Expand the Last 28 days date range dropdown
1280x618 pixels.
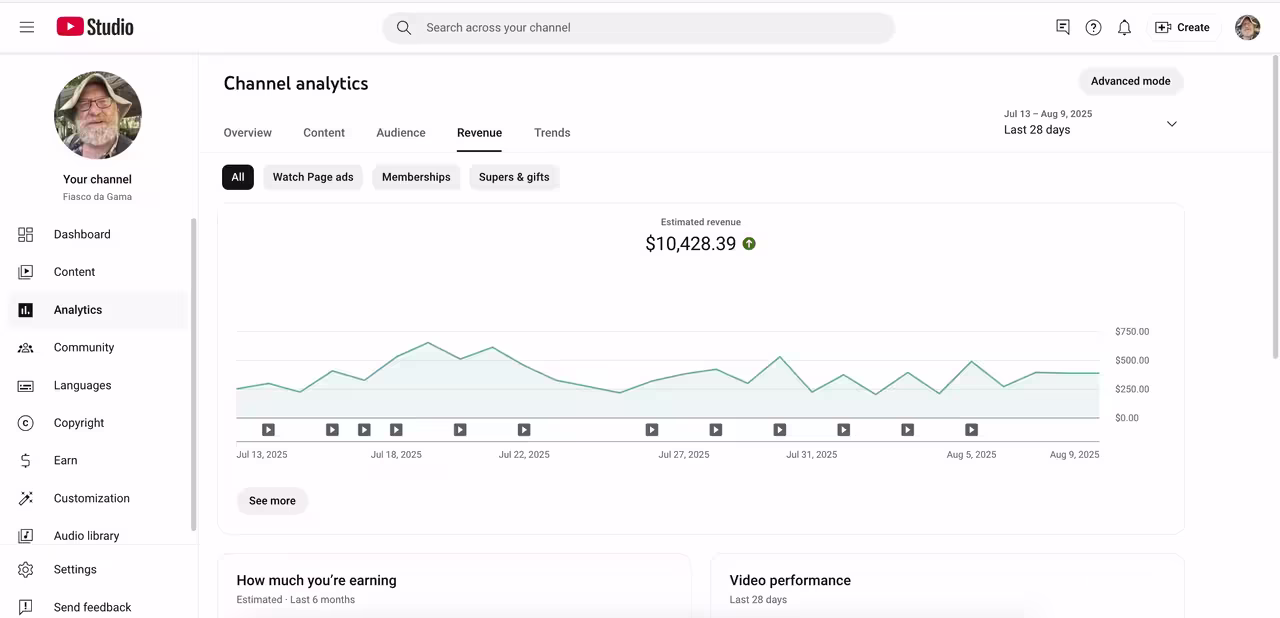pyautogui.click(x=1091, y=123)
